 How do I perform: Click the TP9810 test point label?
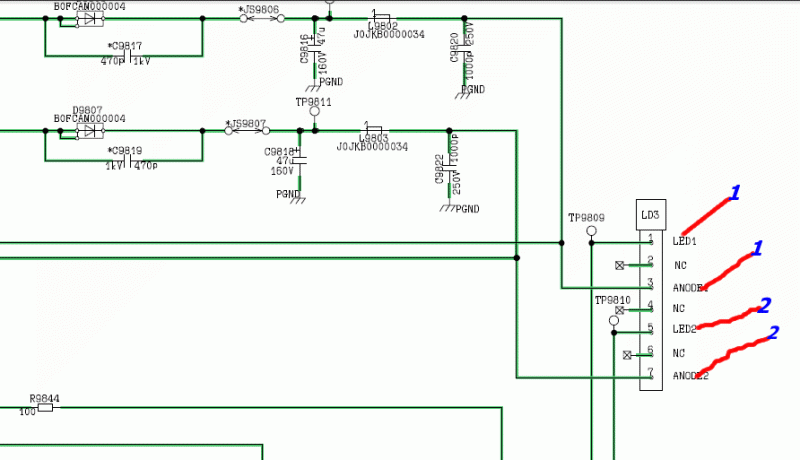[x=613, y=300]
